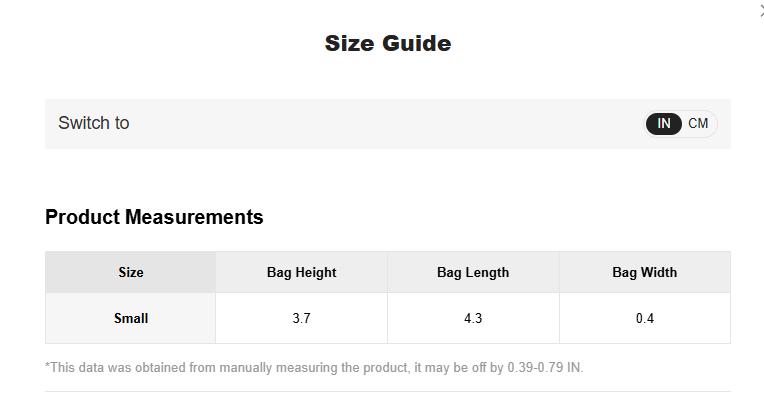Click the word Guide in the title

tap(417, 43)
